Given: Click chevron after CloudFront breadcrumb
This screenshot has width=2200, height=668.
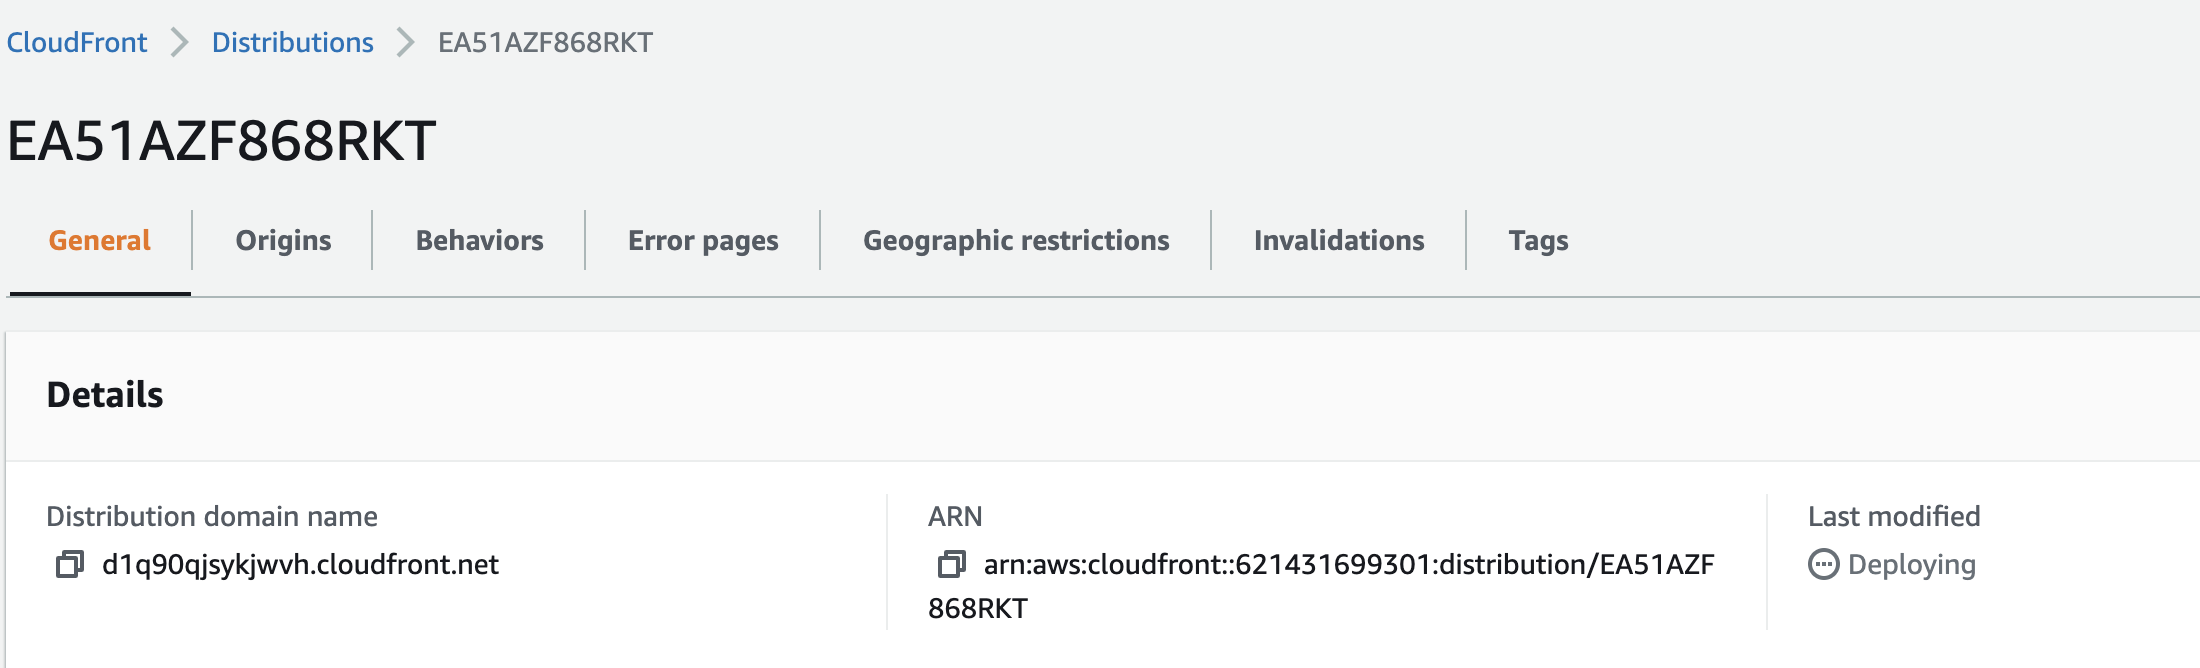Looking at the screenshot, I should (179, 42).
